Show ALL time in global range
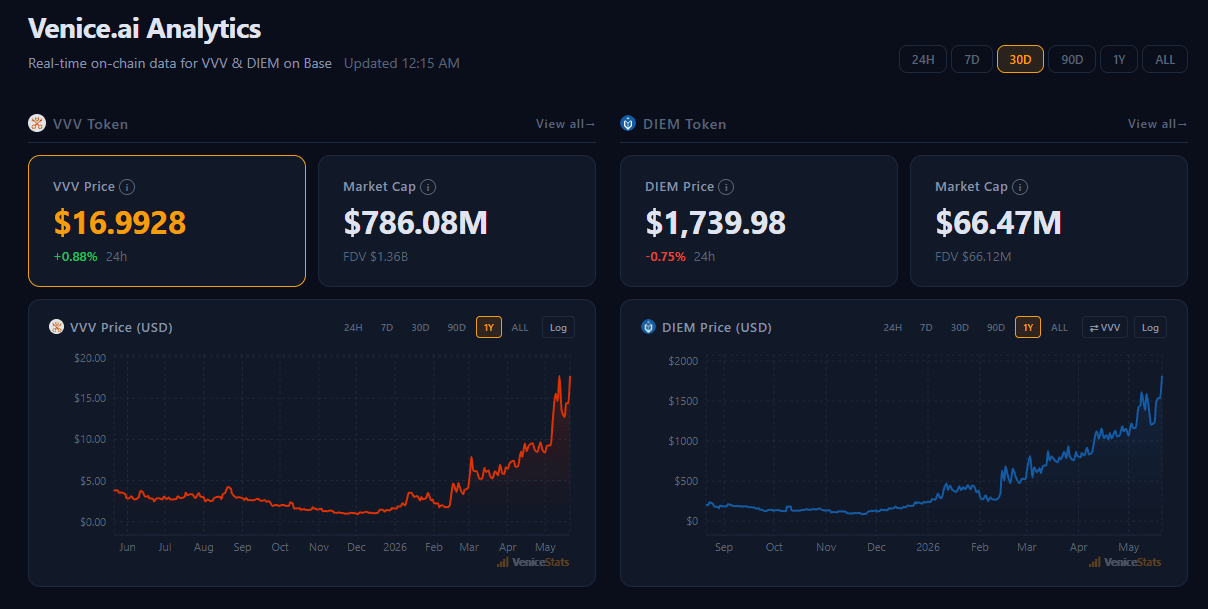Screen dimensions: 1208x609 (1165, 59)
